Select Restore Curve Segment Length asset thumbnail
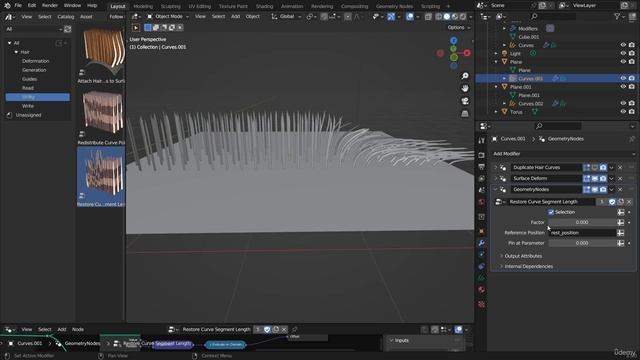 101,177
